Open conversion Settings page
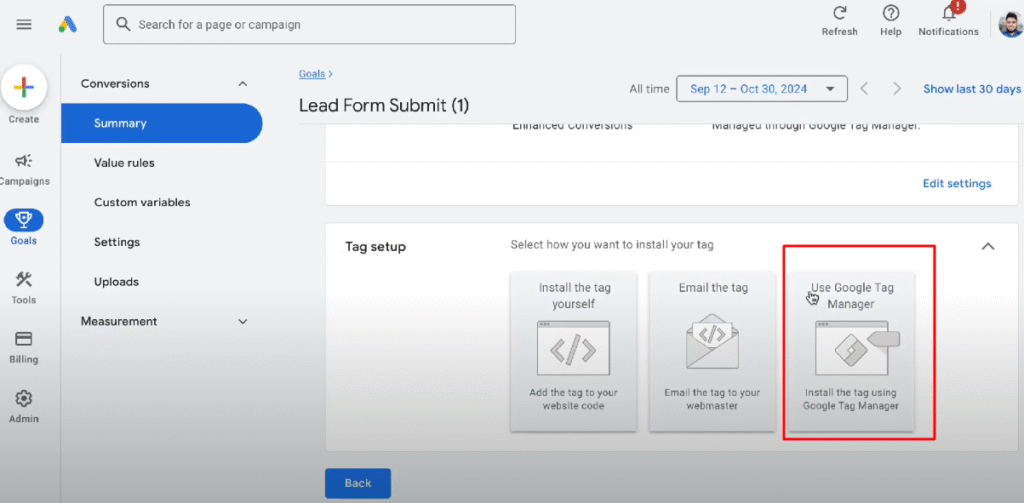1024x503 pixels. pos(117,242)
